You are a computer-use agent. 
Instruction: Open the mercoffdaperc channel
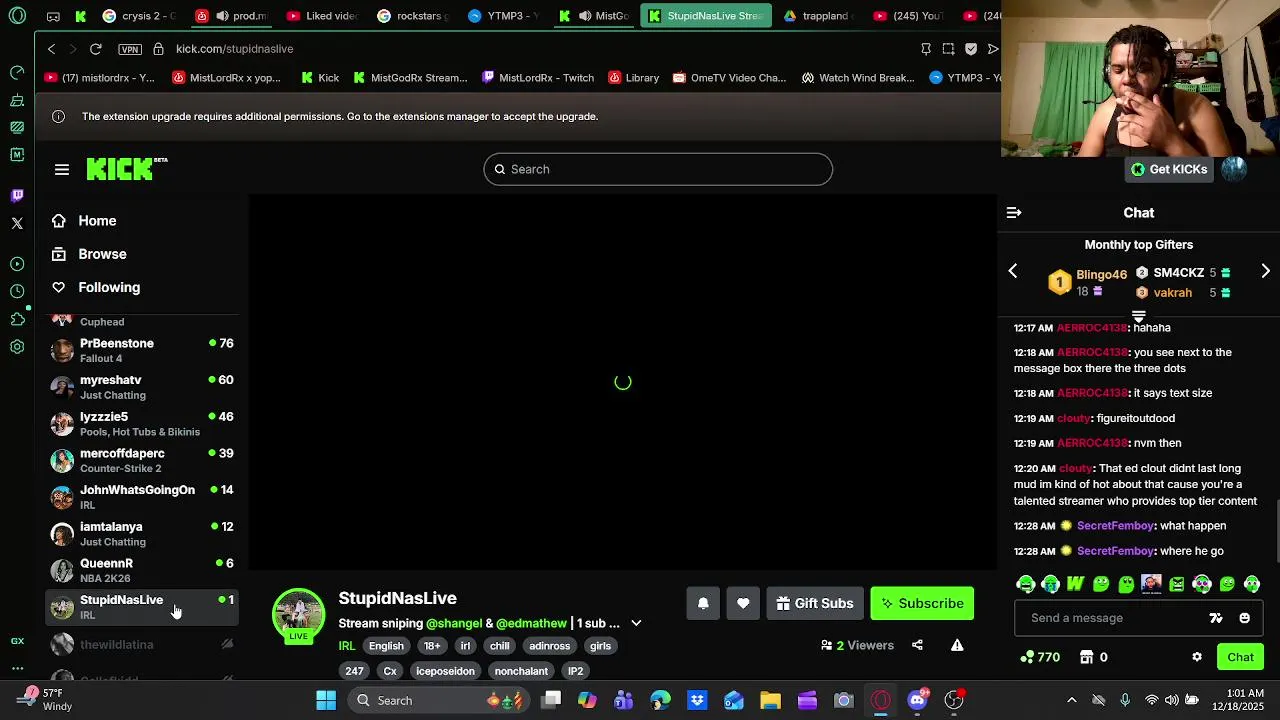(142, 460)
